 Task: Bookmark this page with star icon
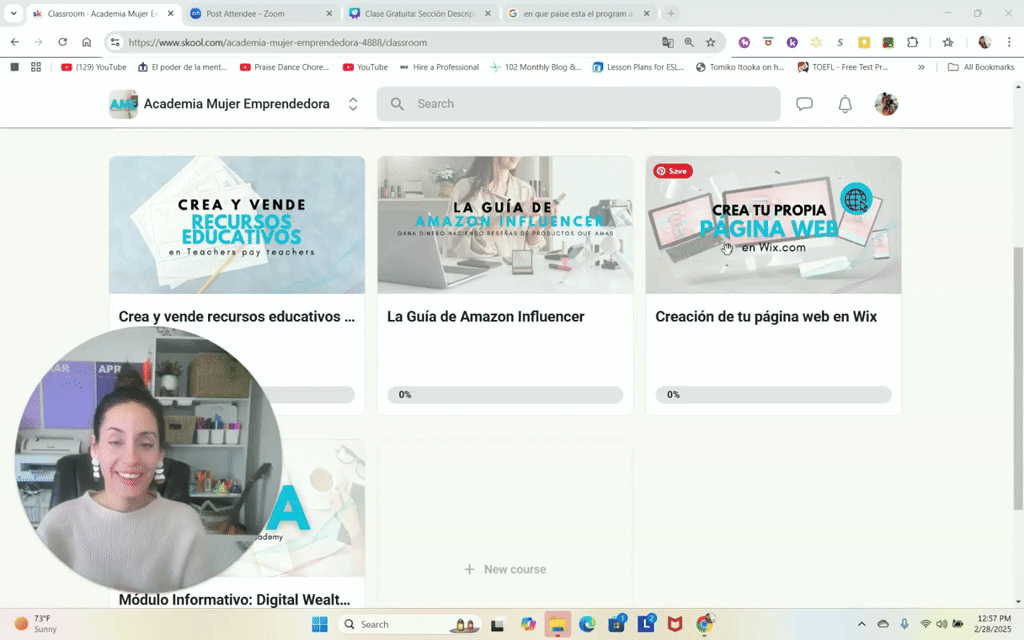711,42
